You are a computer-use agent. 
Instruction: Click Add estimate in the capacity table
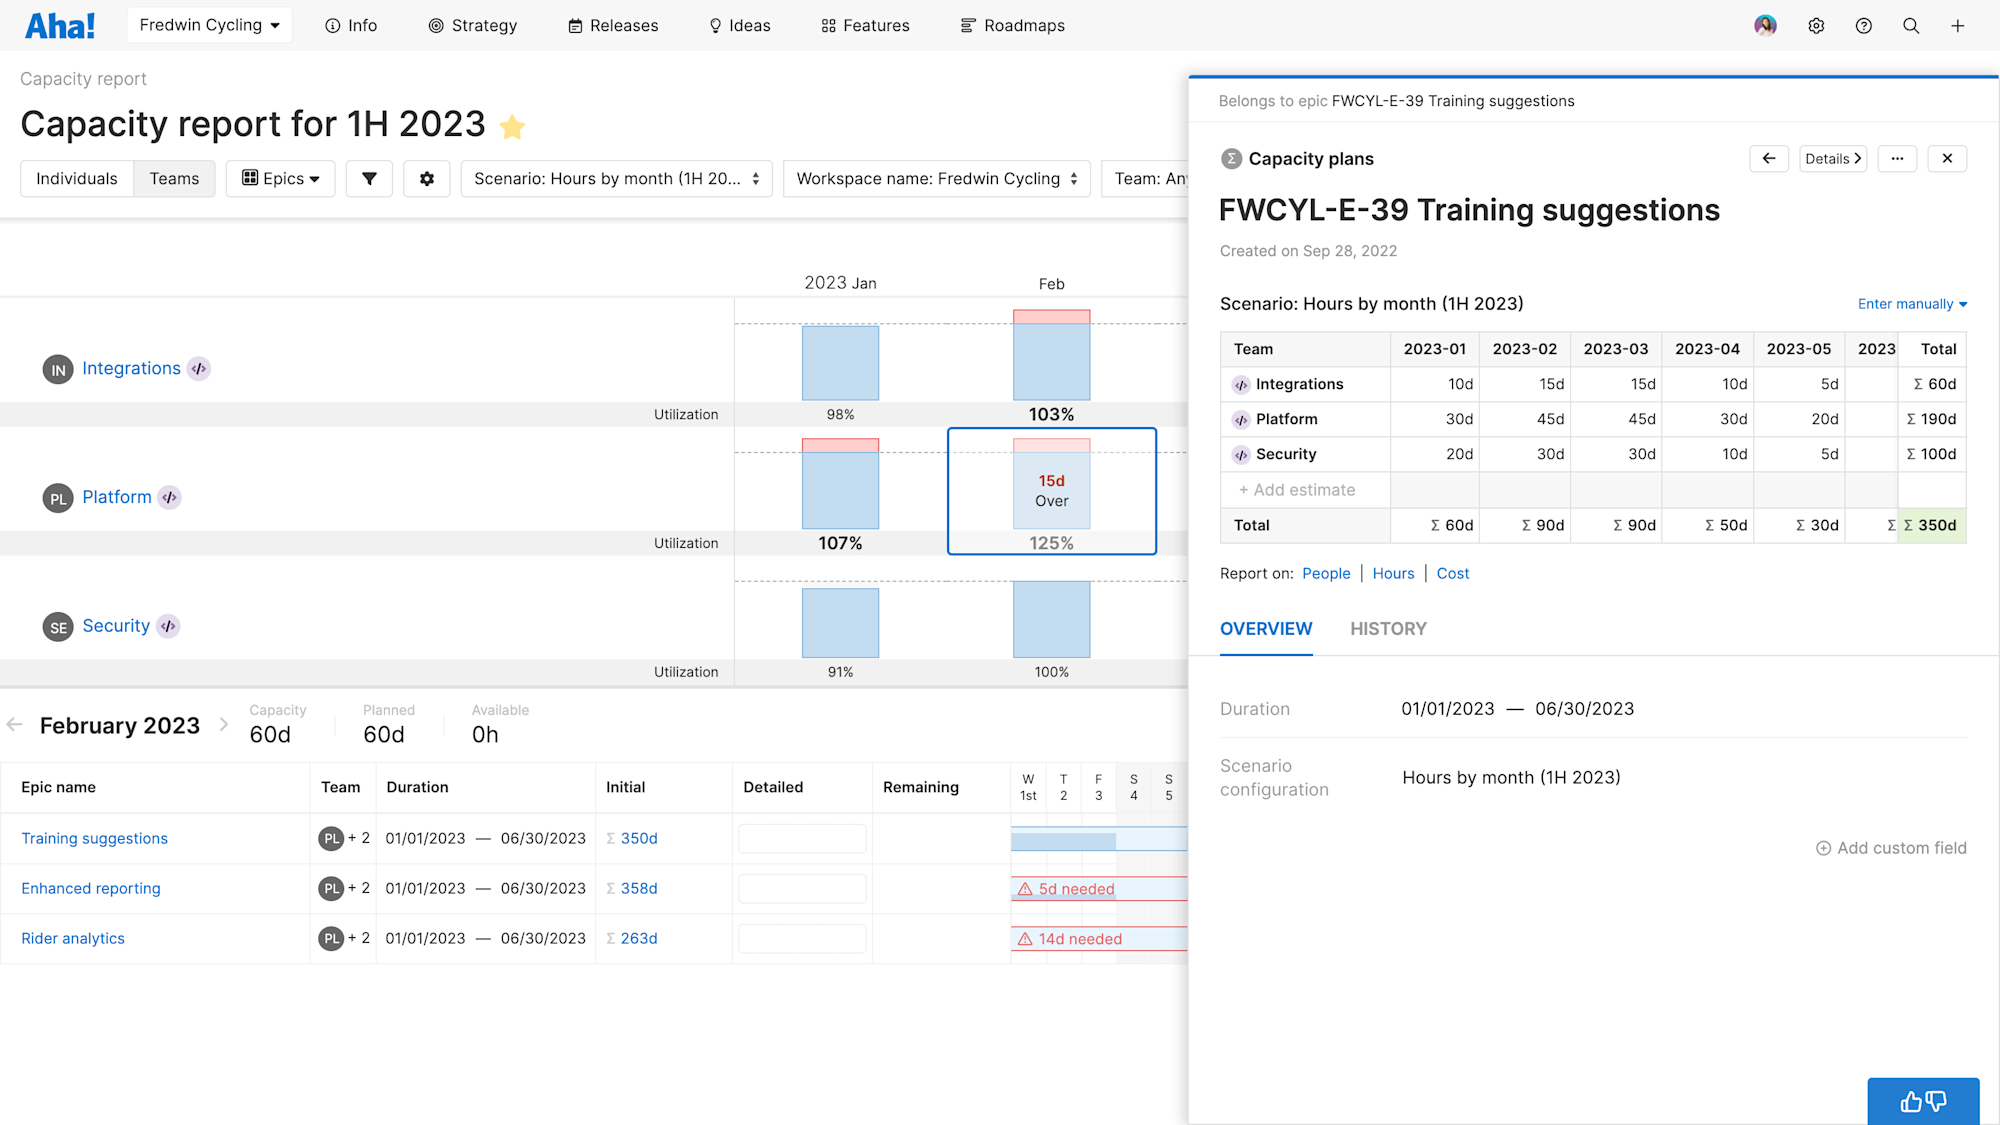[1297, 489]
